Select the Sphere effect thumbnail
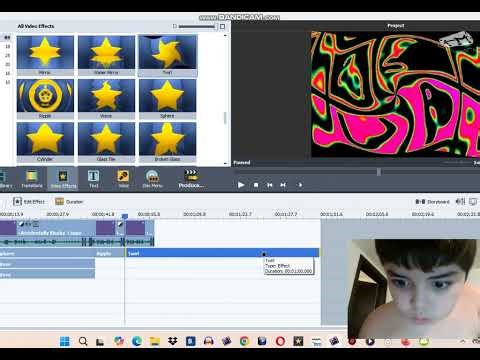Viewport: 480px width, 360px height. [168, 99]
